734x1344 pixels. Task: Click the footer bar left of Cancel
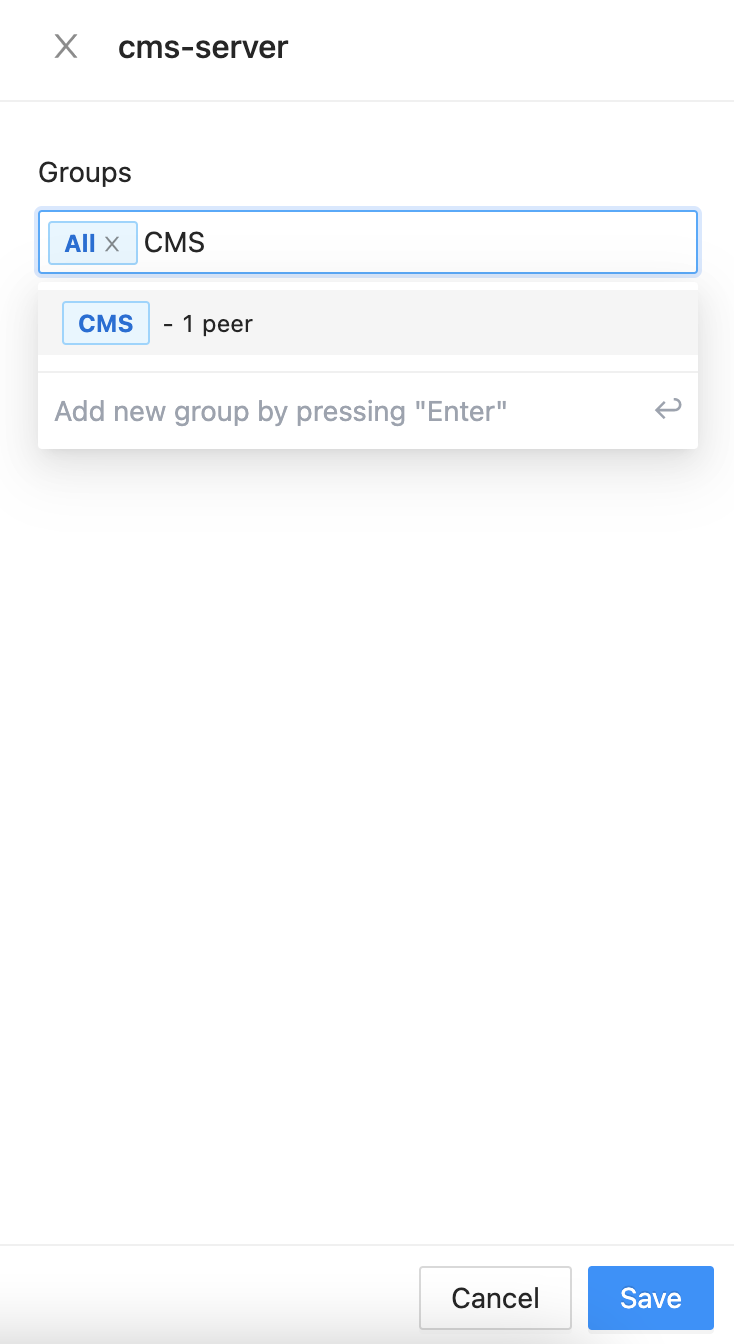200,1297
